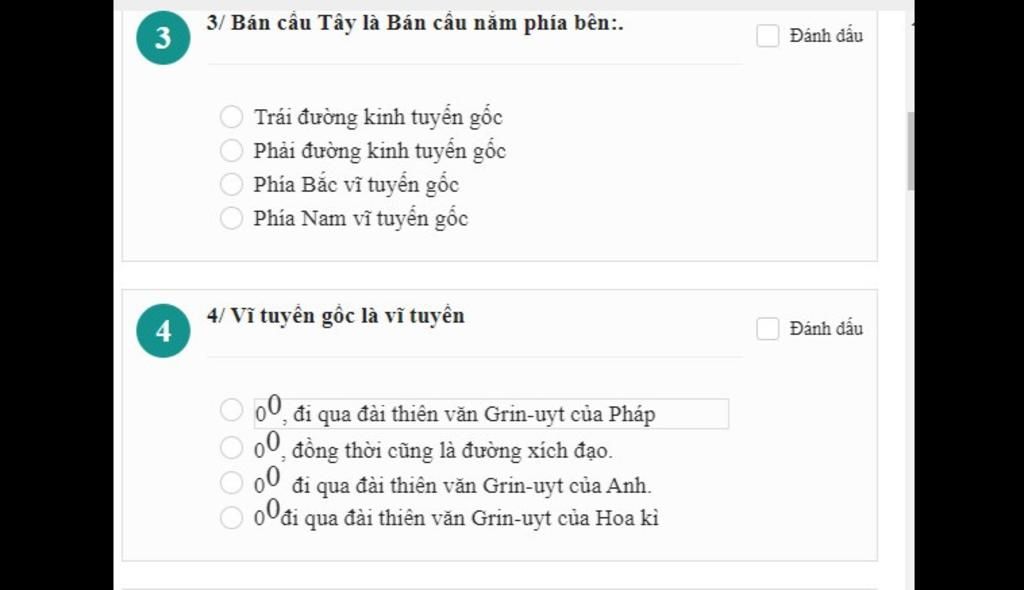The width and height of the screenshot is (1024, 590).
Task: Enable the "Đánh dấu" checkbox on question 4
Action: pos(767,329)
